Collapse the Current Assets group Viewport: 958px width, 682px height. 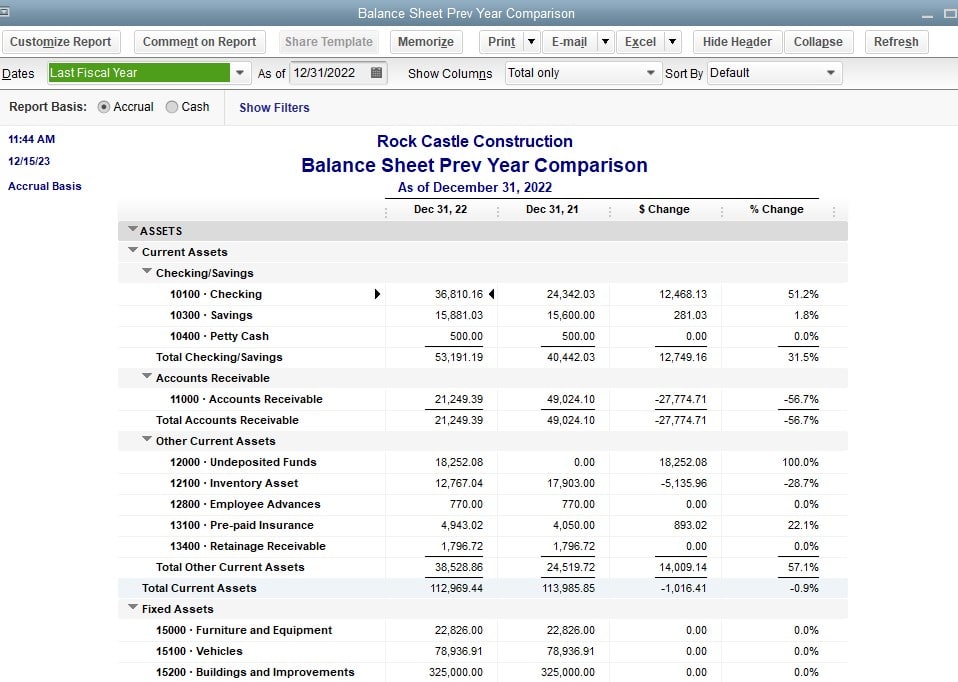[133, 252]
